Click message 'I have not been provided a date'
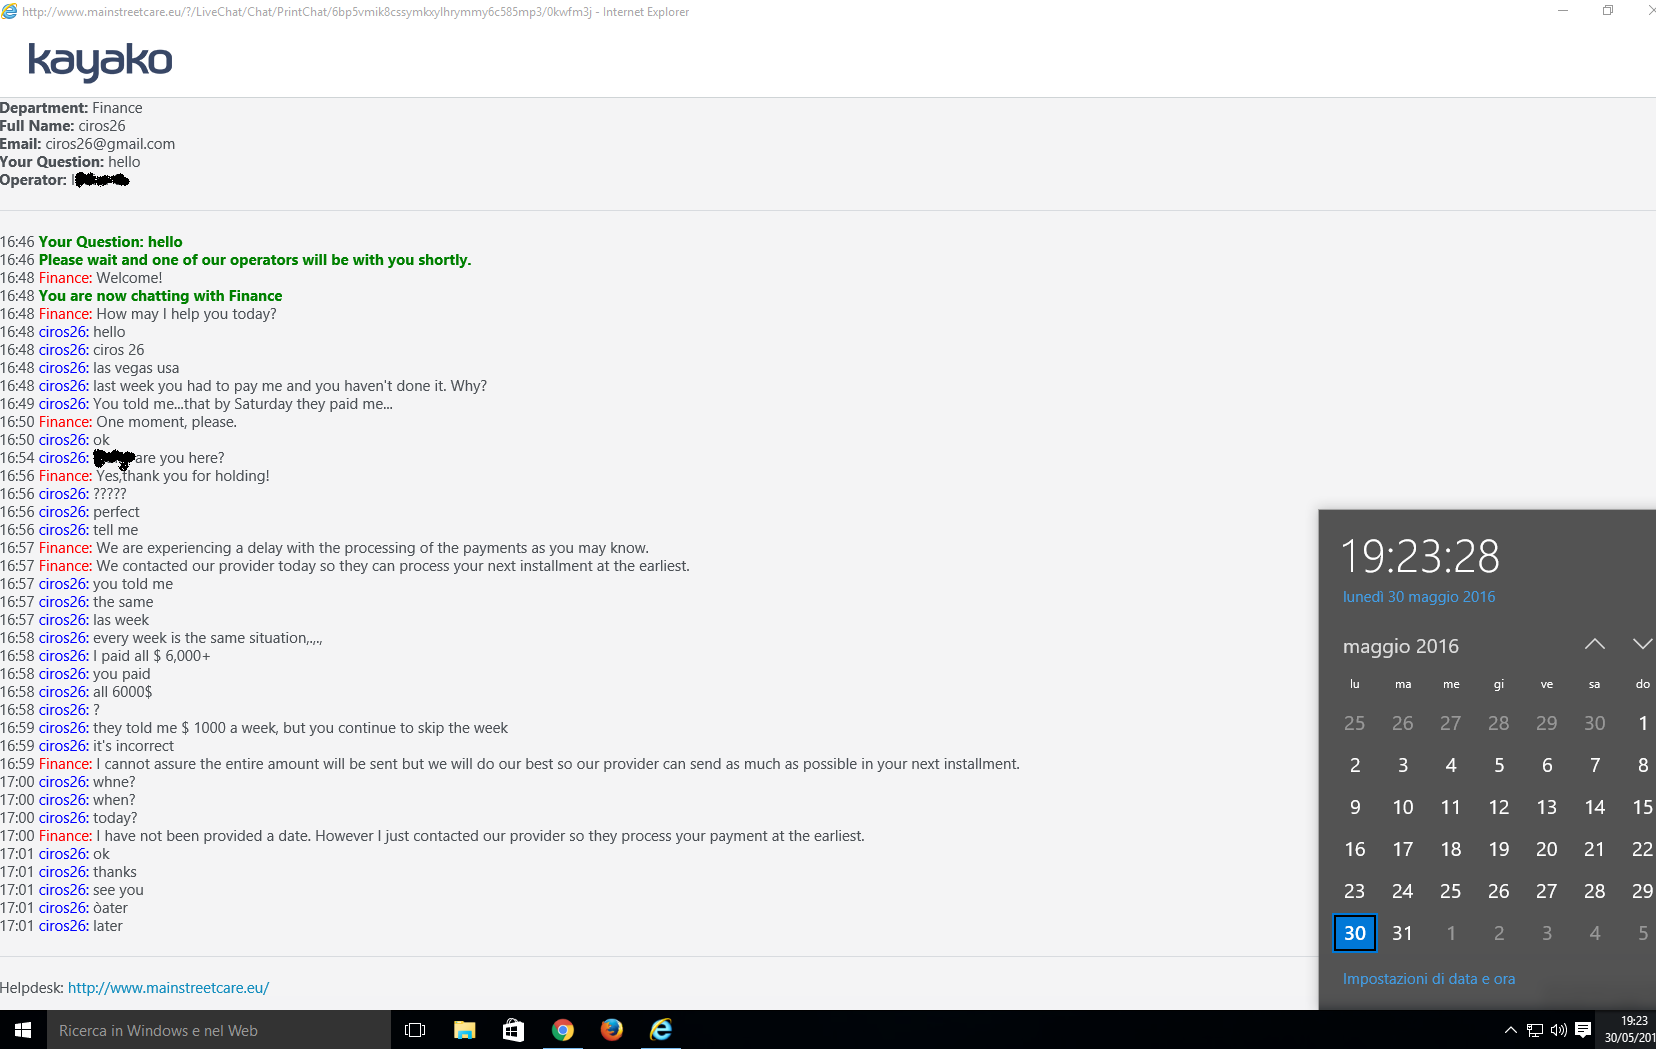 [480, 836]
